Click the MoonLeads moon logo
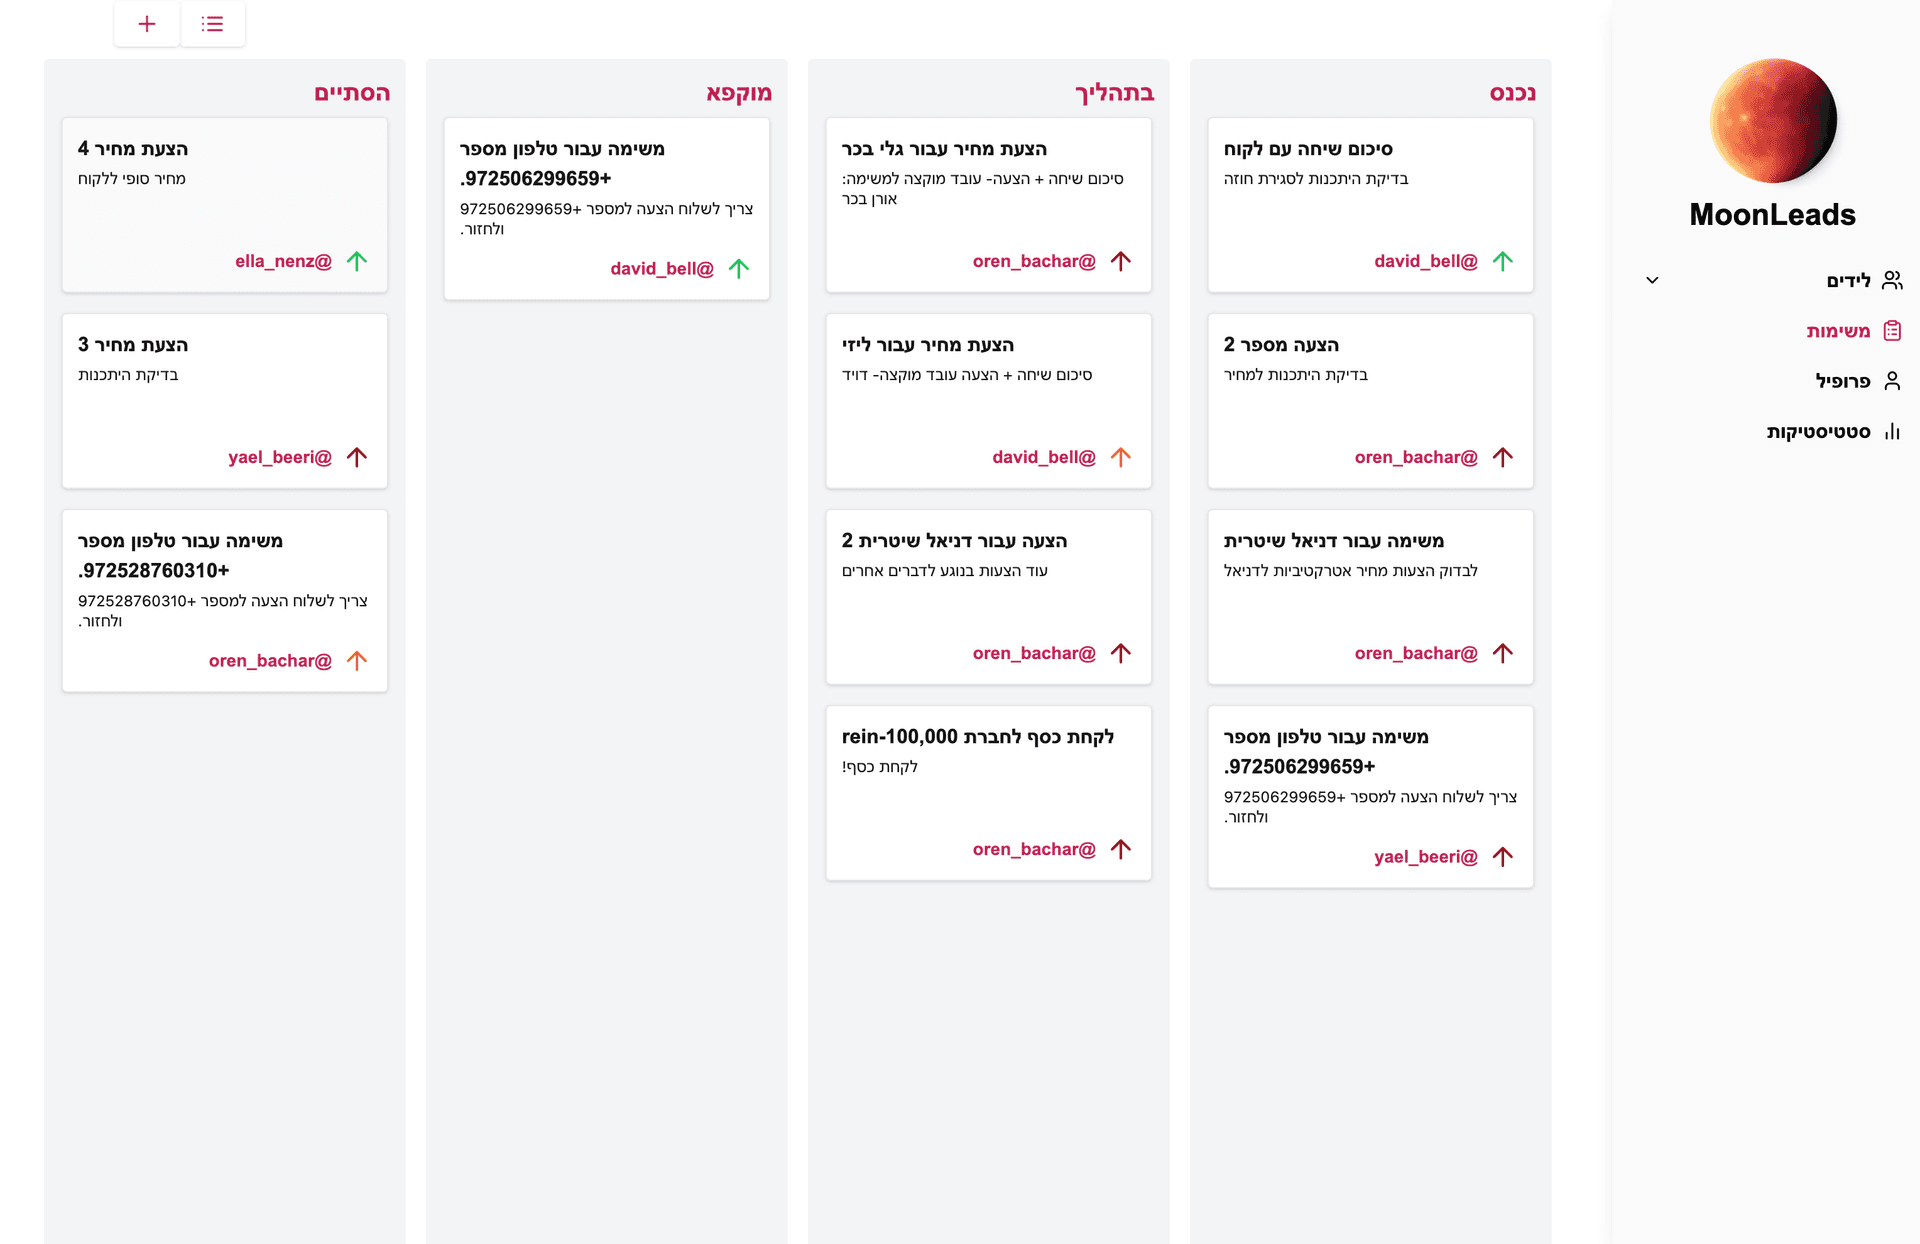Image resolution: width=1920 pixels, height=1244 pixels. [1772, 121]
